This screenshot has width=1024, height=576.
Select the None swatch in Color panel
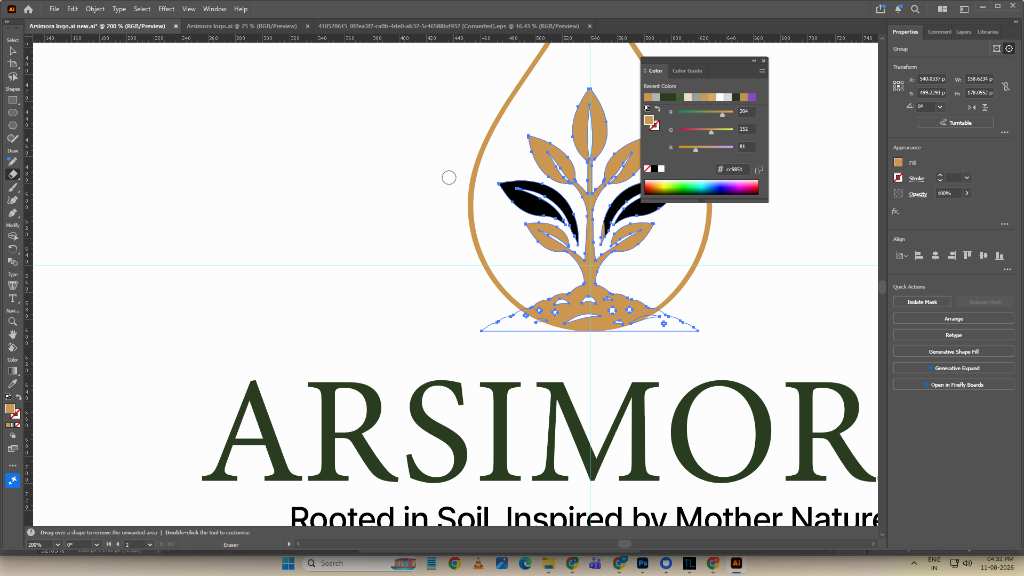[647, 168]
